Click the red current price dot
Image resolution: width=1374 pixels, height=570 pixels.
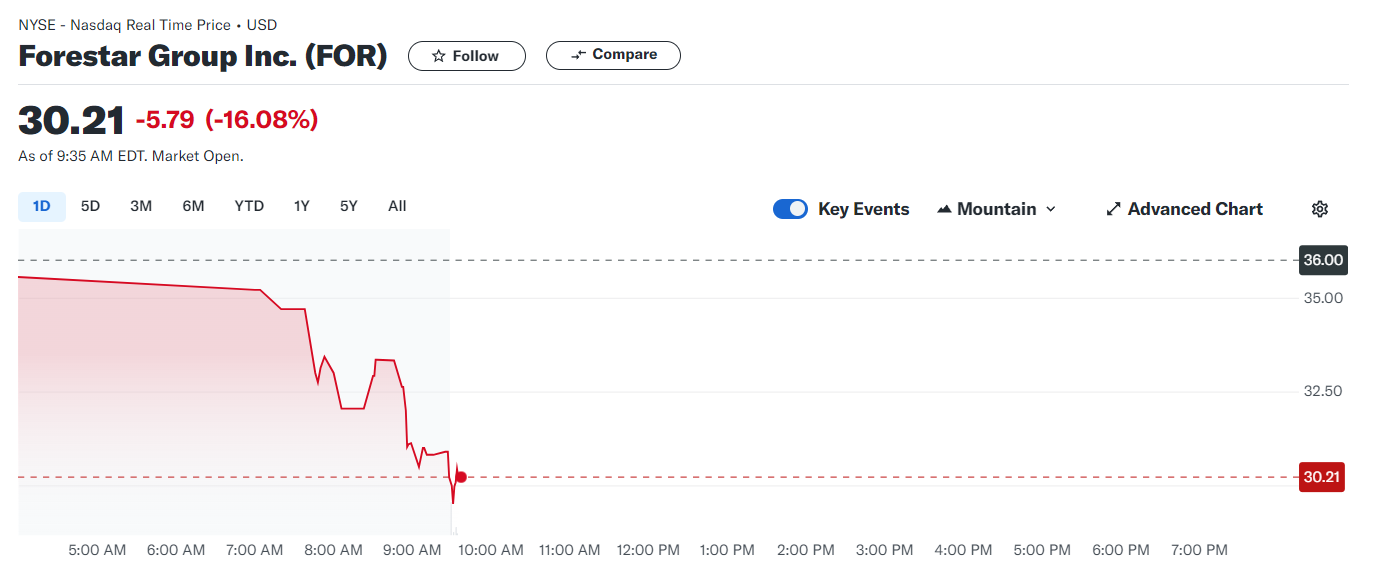460,477
